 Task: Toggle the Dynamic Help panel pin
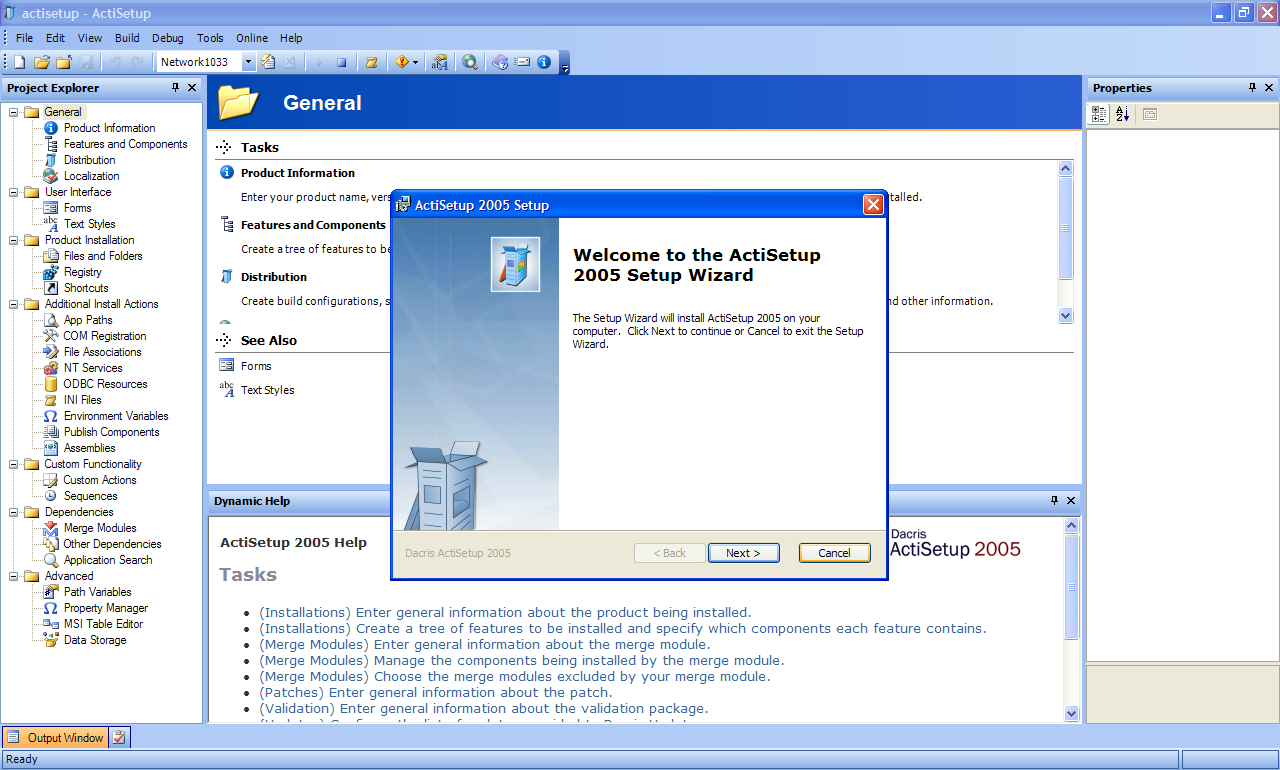[x=1054, y=500]
